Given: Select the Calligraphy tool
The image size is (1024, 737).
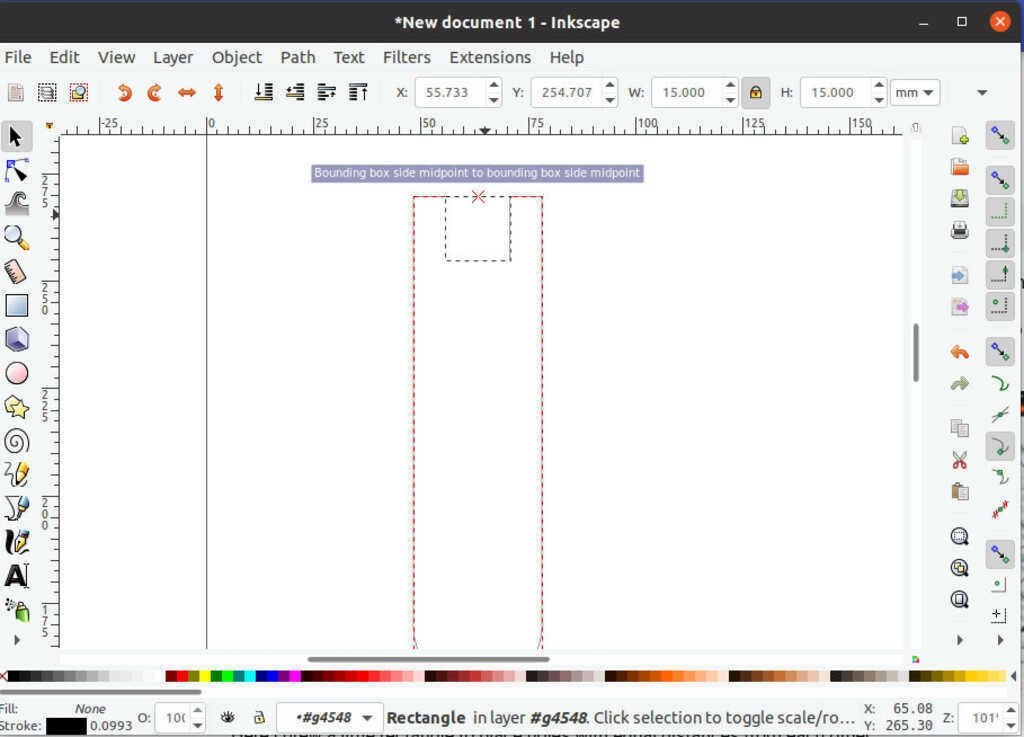Looking at the screenshot, I should click(16, 542).
